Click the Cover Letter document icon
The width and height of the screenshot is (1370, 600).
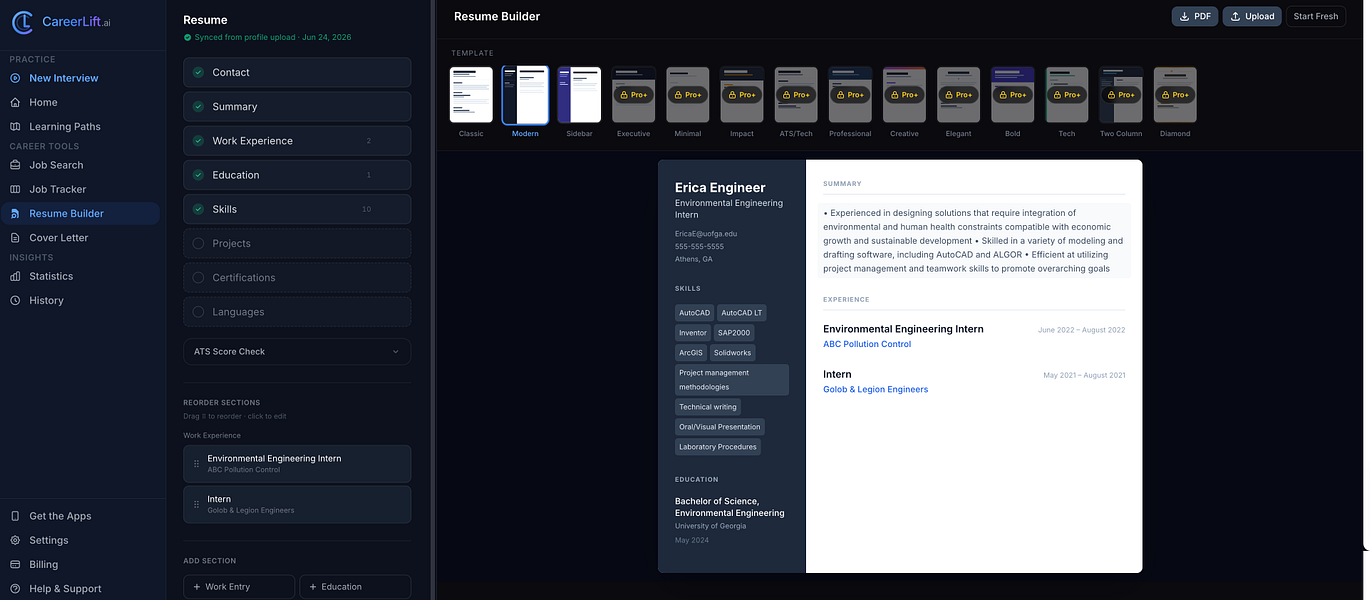(15, 238)
